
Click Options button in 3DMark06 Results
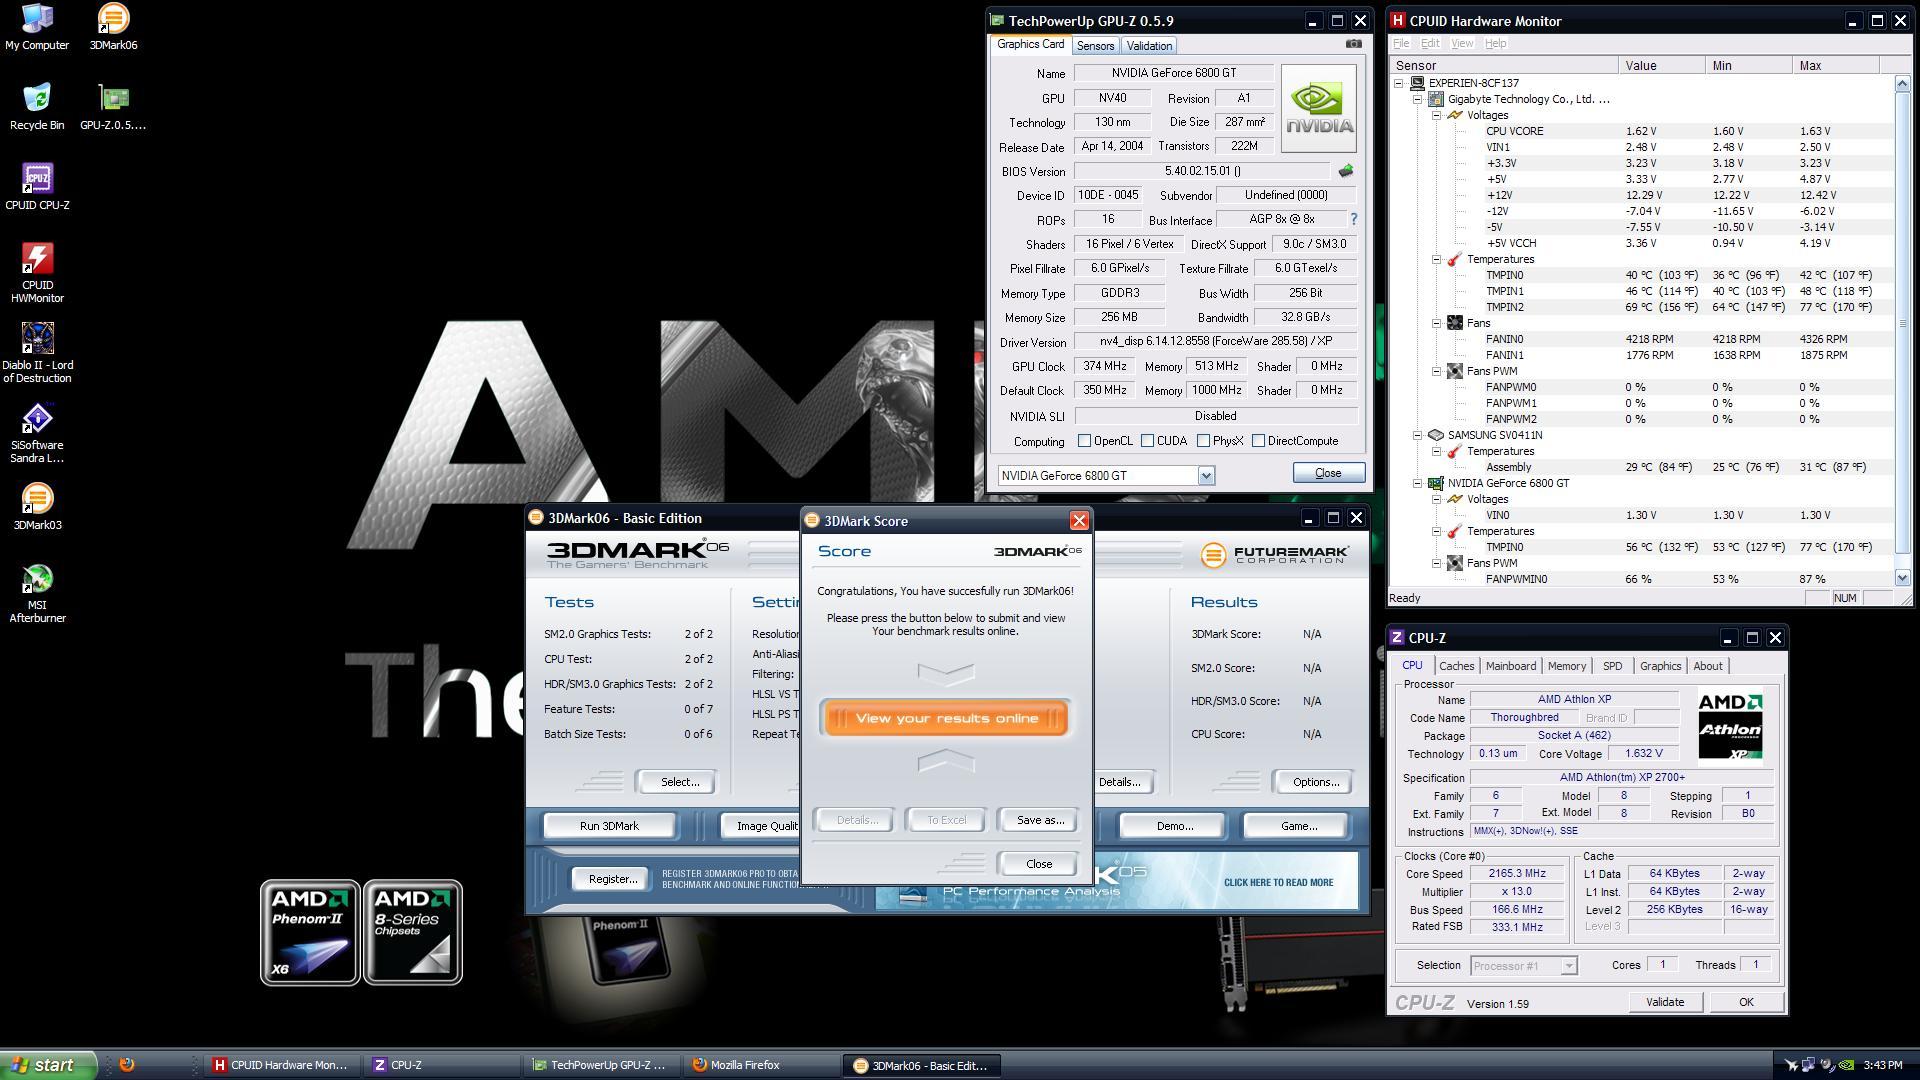click(1315, 782)
